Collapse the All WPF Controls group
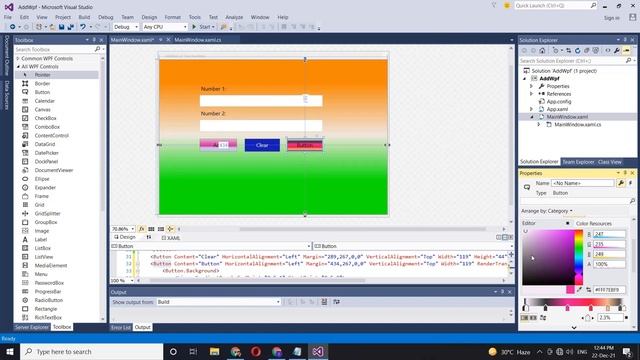 [x=18, y=67]
